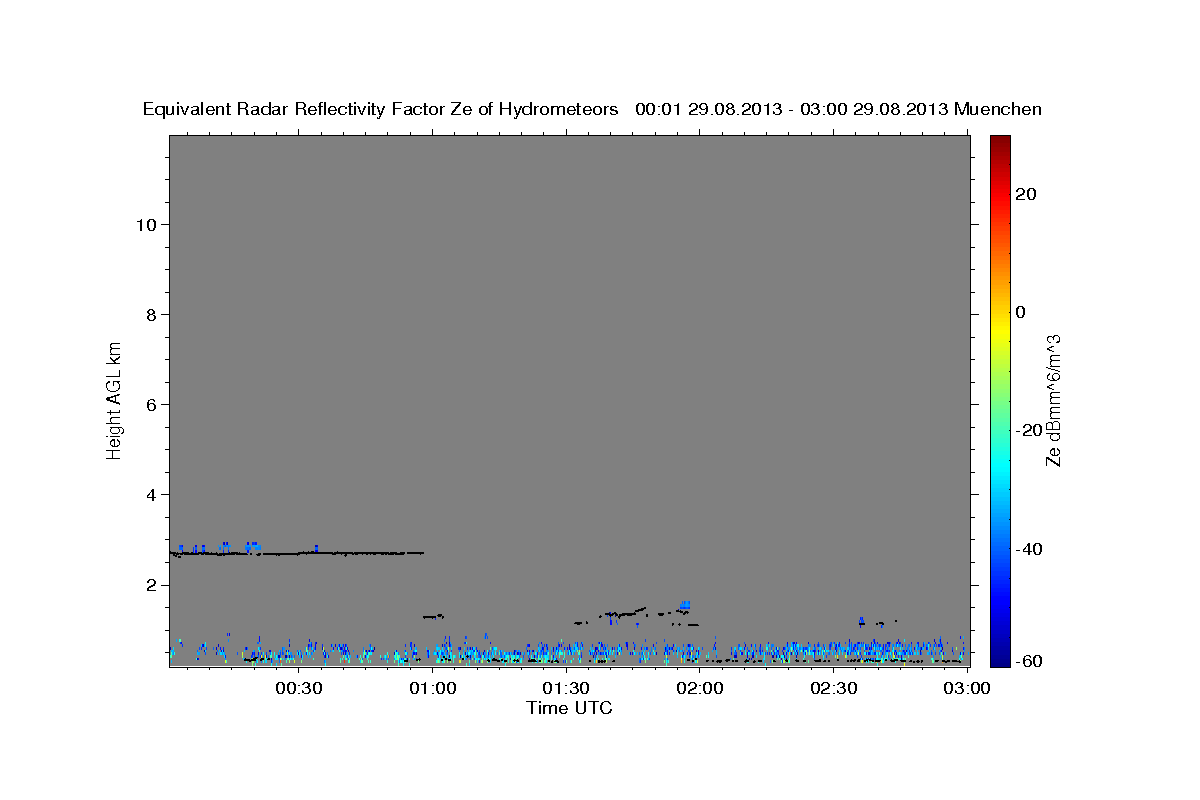Click the '03:00' time tick label
This screenshot has height=800, width=1200.
click(x=967, y=688)
